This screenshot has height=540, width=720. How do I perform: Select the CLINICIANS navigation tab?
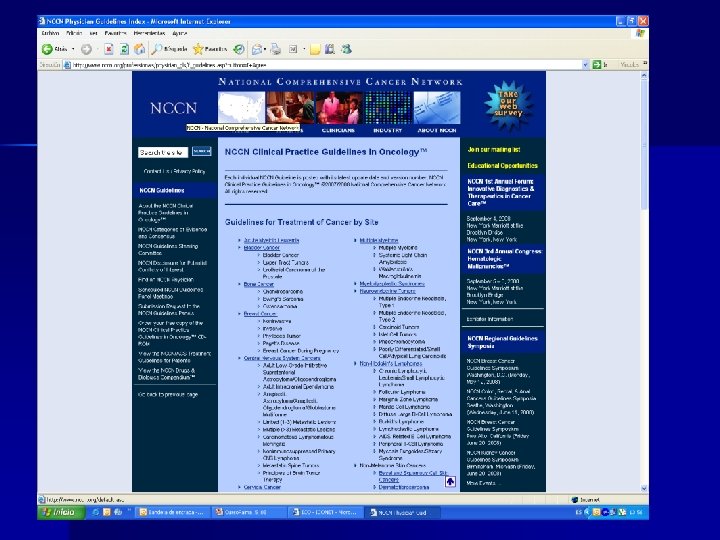pos(338,130)
